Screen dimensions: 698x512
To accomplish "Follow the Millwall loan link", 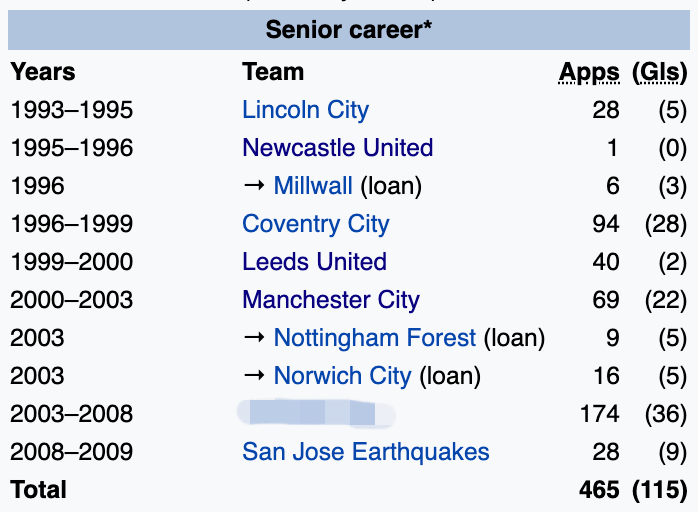I will [313, 186].
